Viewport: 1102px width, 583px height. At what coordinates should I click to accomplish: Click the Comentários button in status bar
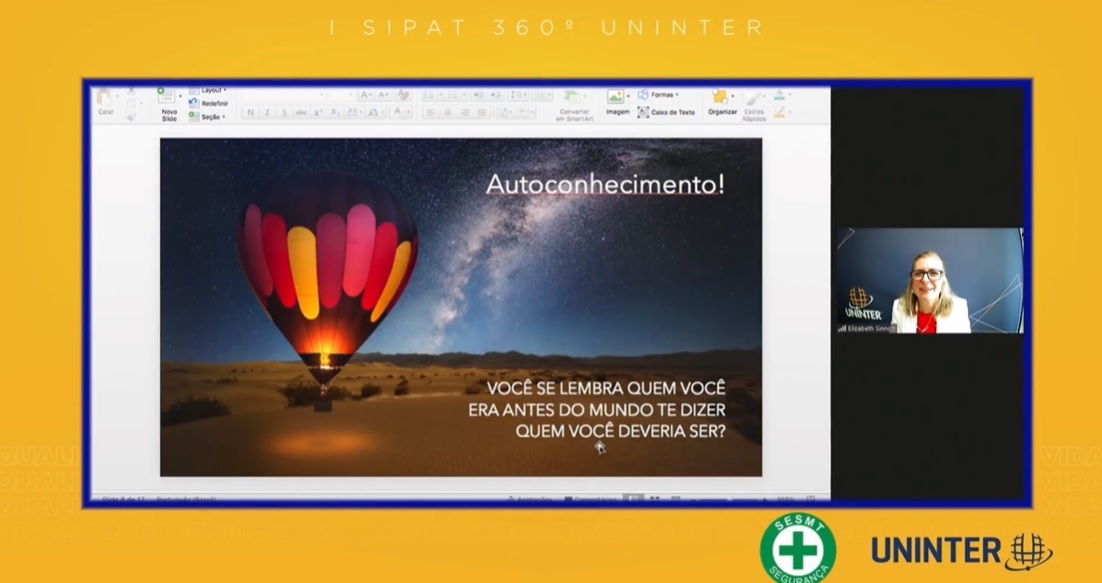pyautogui.click(x=590, y=498)
